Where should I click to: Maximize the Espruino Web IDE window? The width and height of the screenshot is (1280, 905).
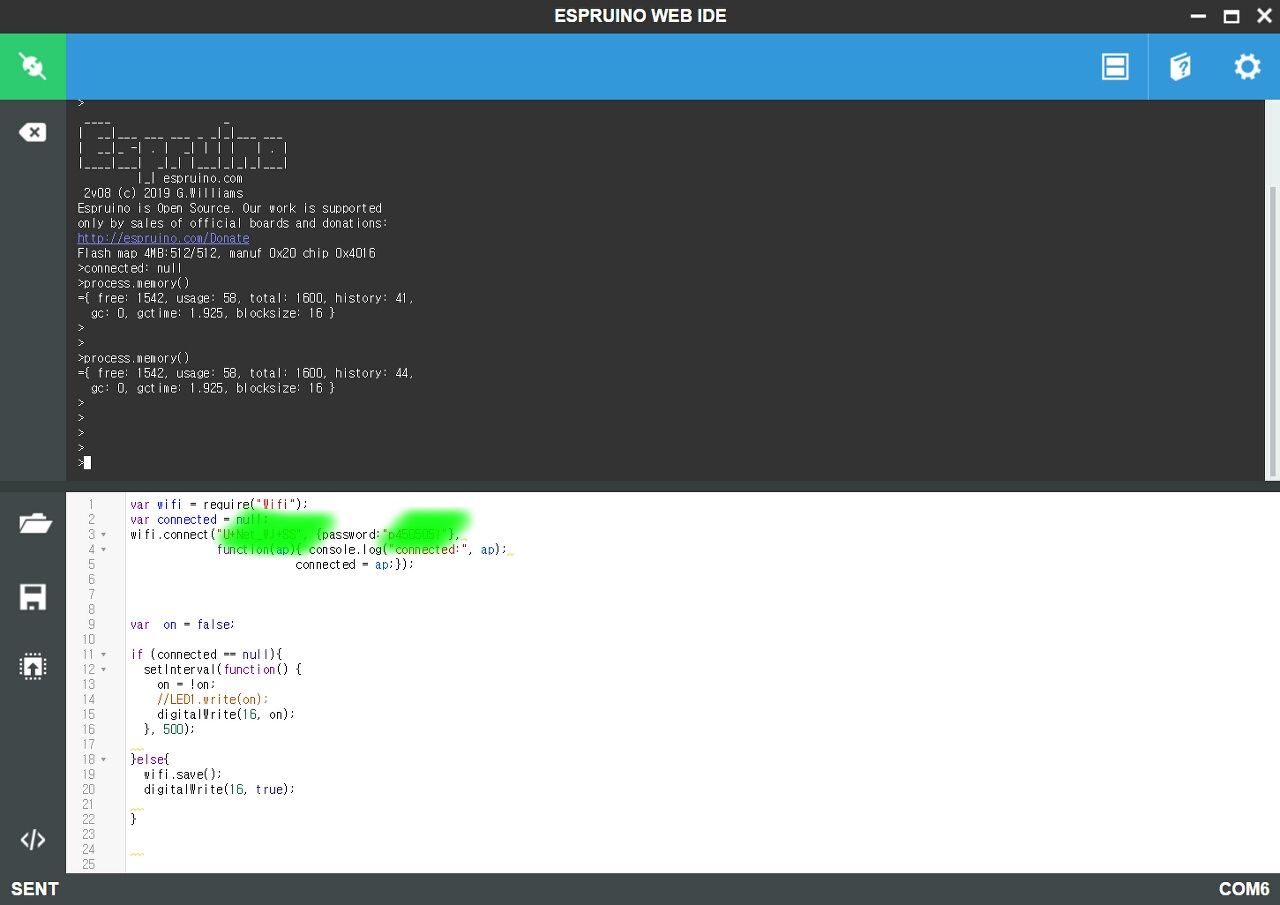[x=1232, y=17]
